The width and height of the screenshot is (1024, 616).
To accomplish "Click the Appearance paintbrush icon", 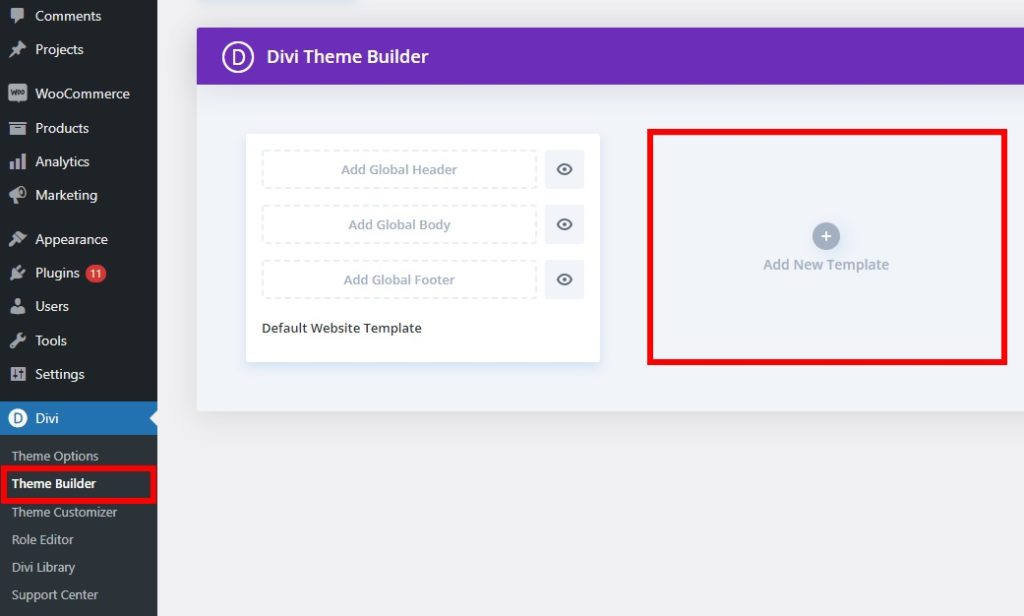I will (18, 239).
